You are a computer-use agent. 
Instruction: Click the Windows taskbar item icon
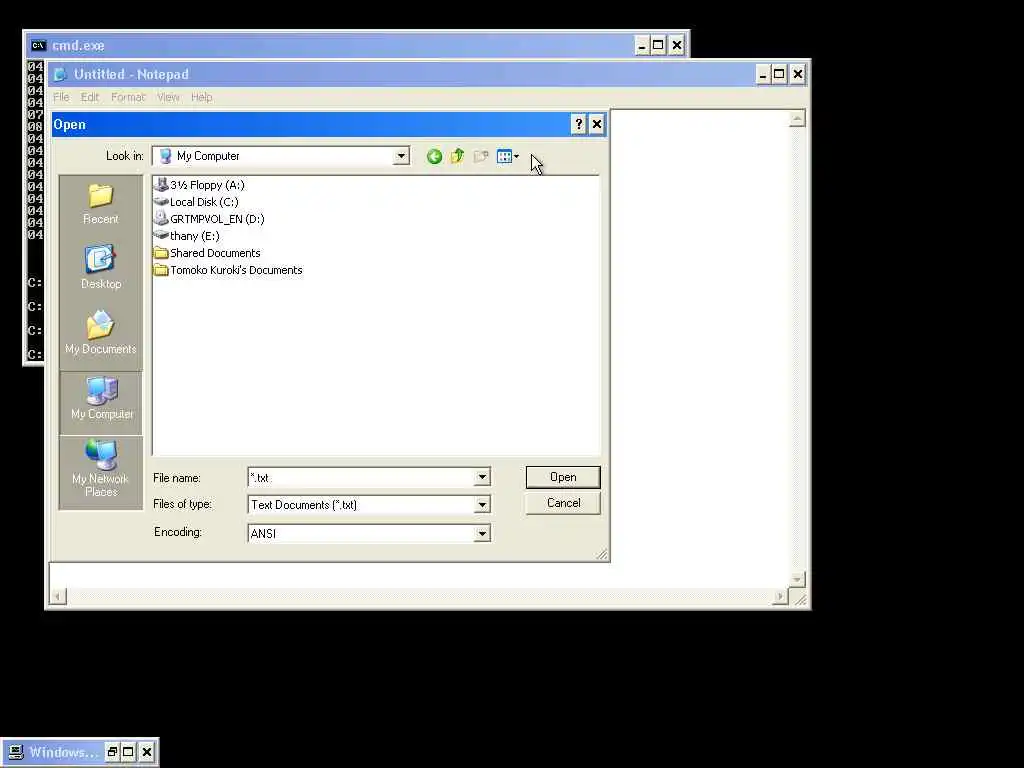tap(16, 752)
